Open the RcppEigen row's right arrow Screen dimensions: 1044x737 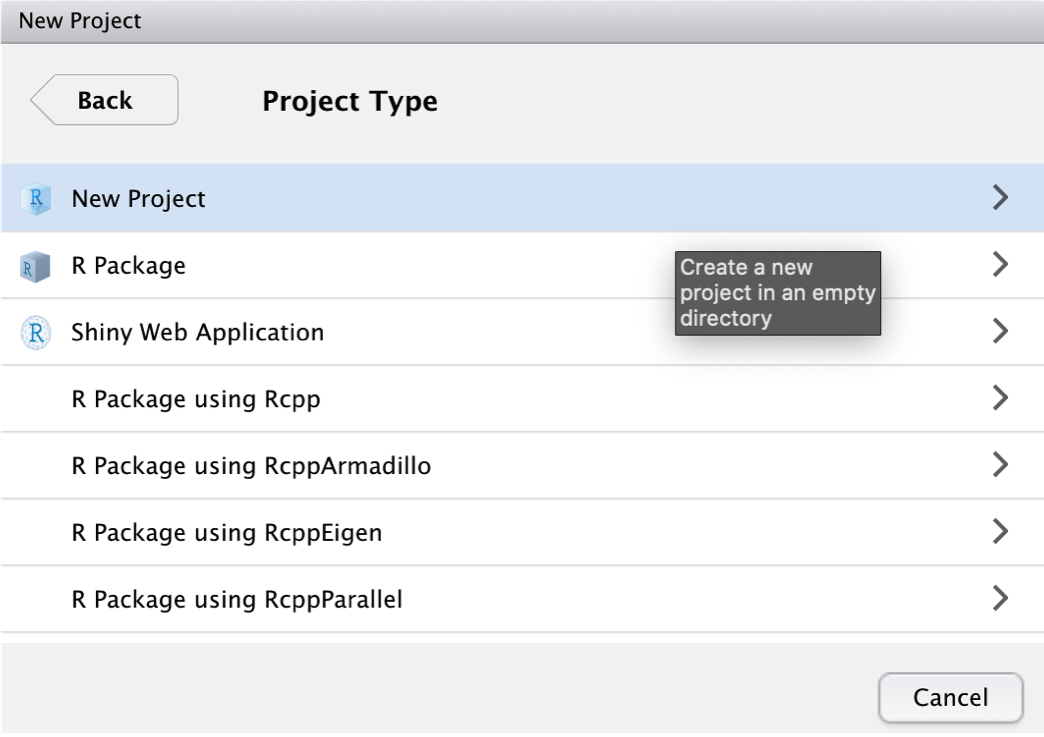coord(999,532)
